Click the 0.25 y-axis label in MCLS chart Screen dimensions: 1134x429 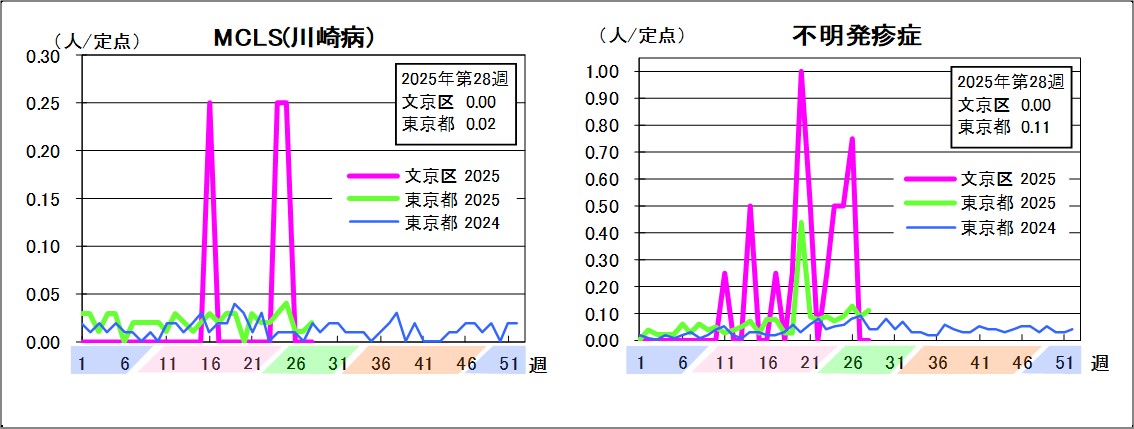click(x=44, y=103)
